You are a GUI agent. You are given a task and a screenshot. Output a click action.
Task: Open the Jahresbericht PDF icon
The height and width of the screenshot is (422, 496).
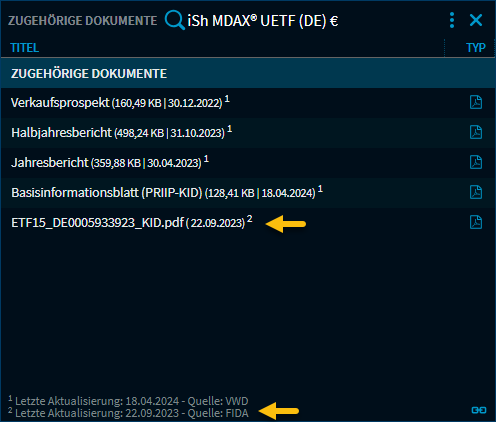(476, 162)
